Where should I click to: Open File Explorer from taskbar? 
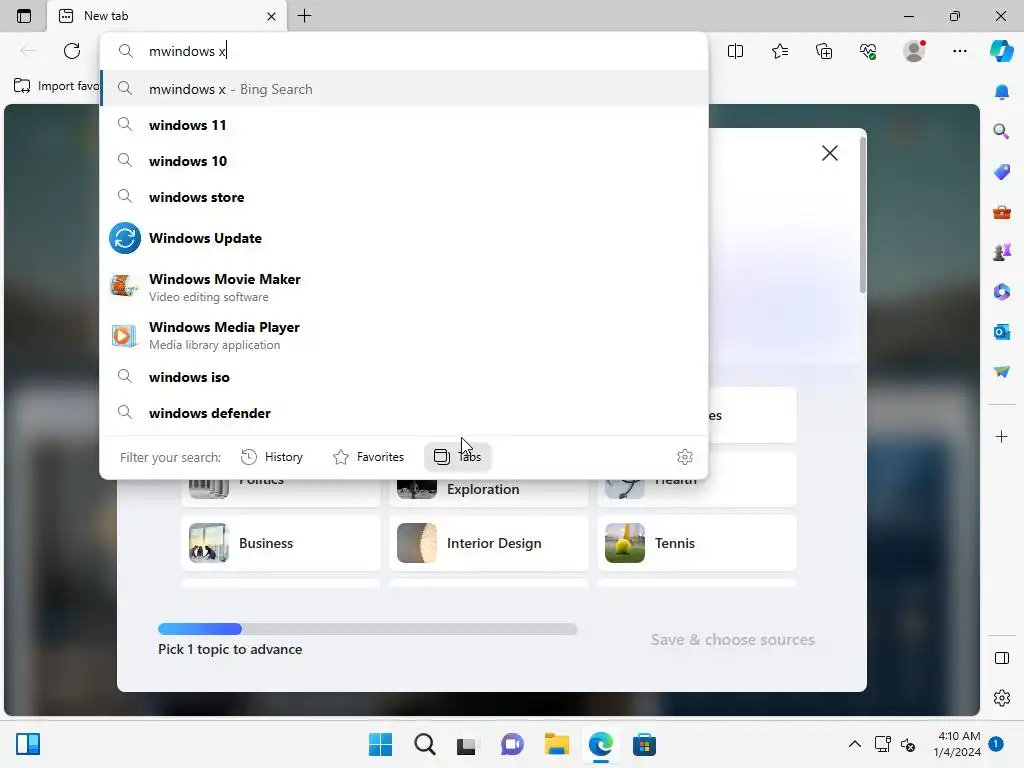click(x=557, y=744)
